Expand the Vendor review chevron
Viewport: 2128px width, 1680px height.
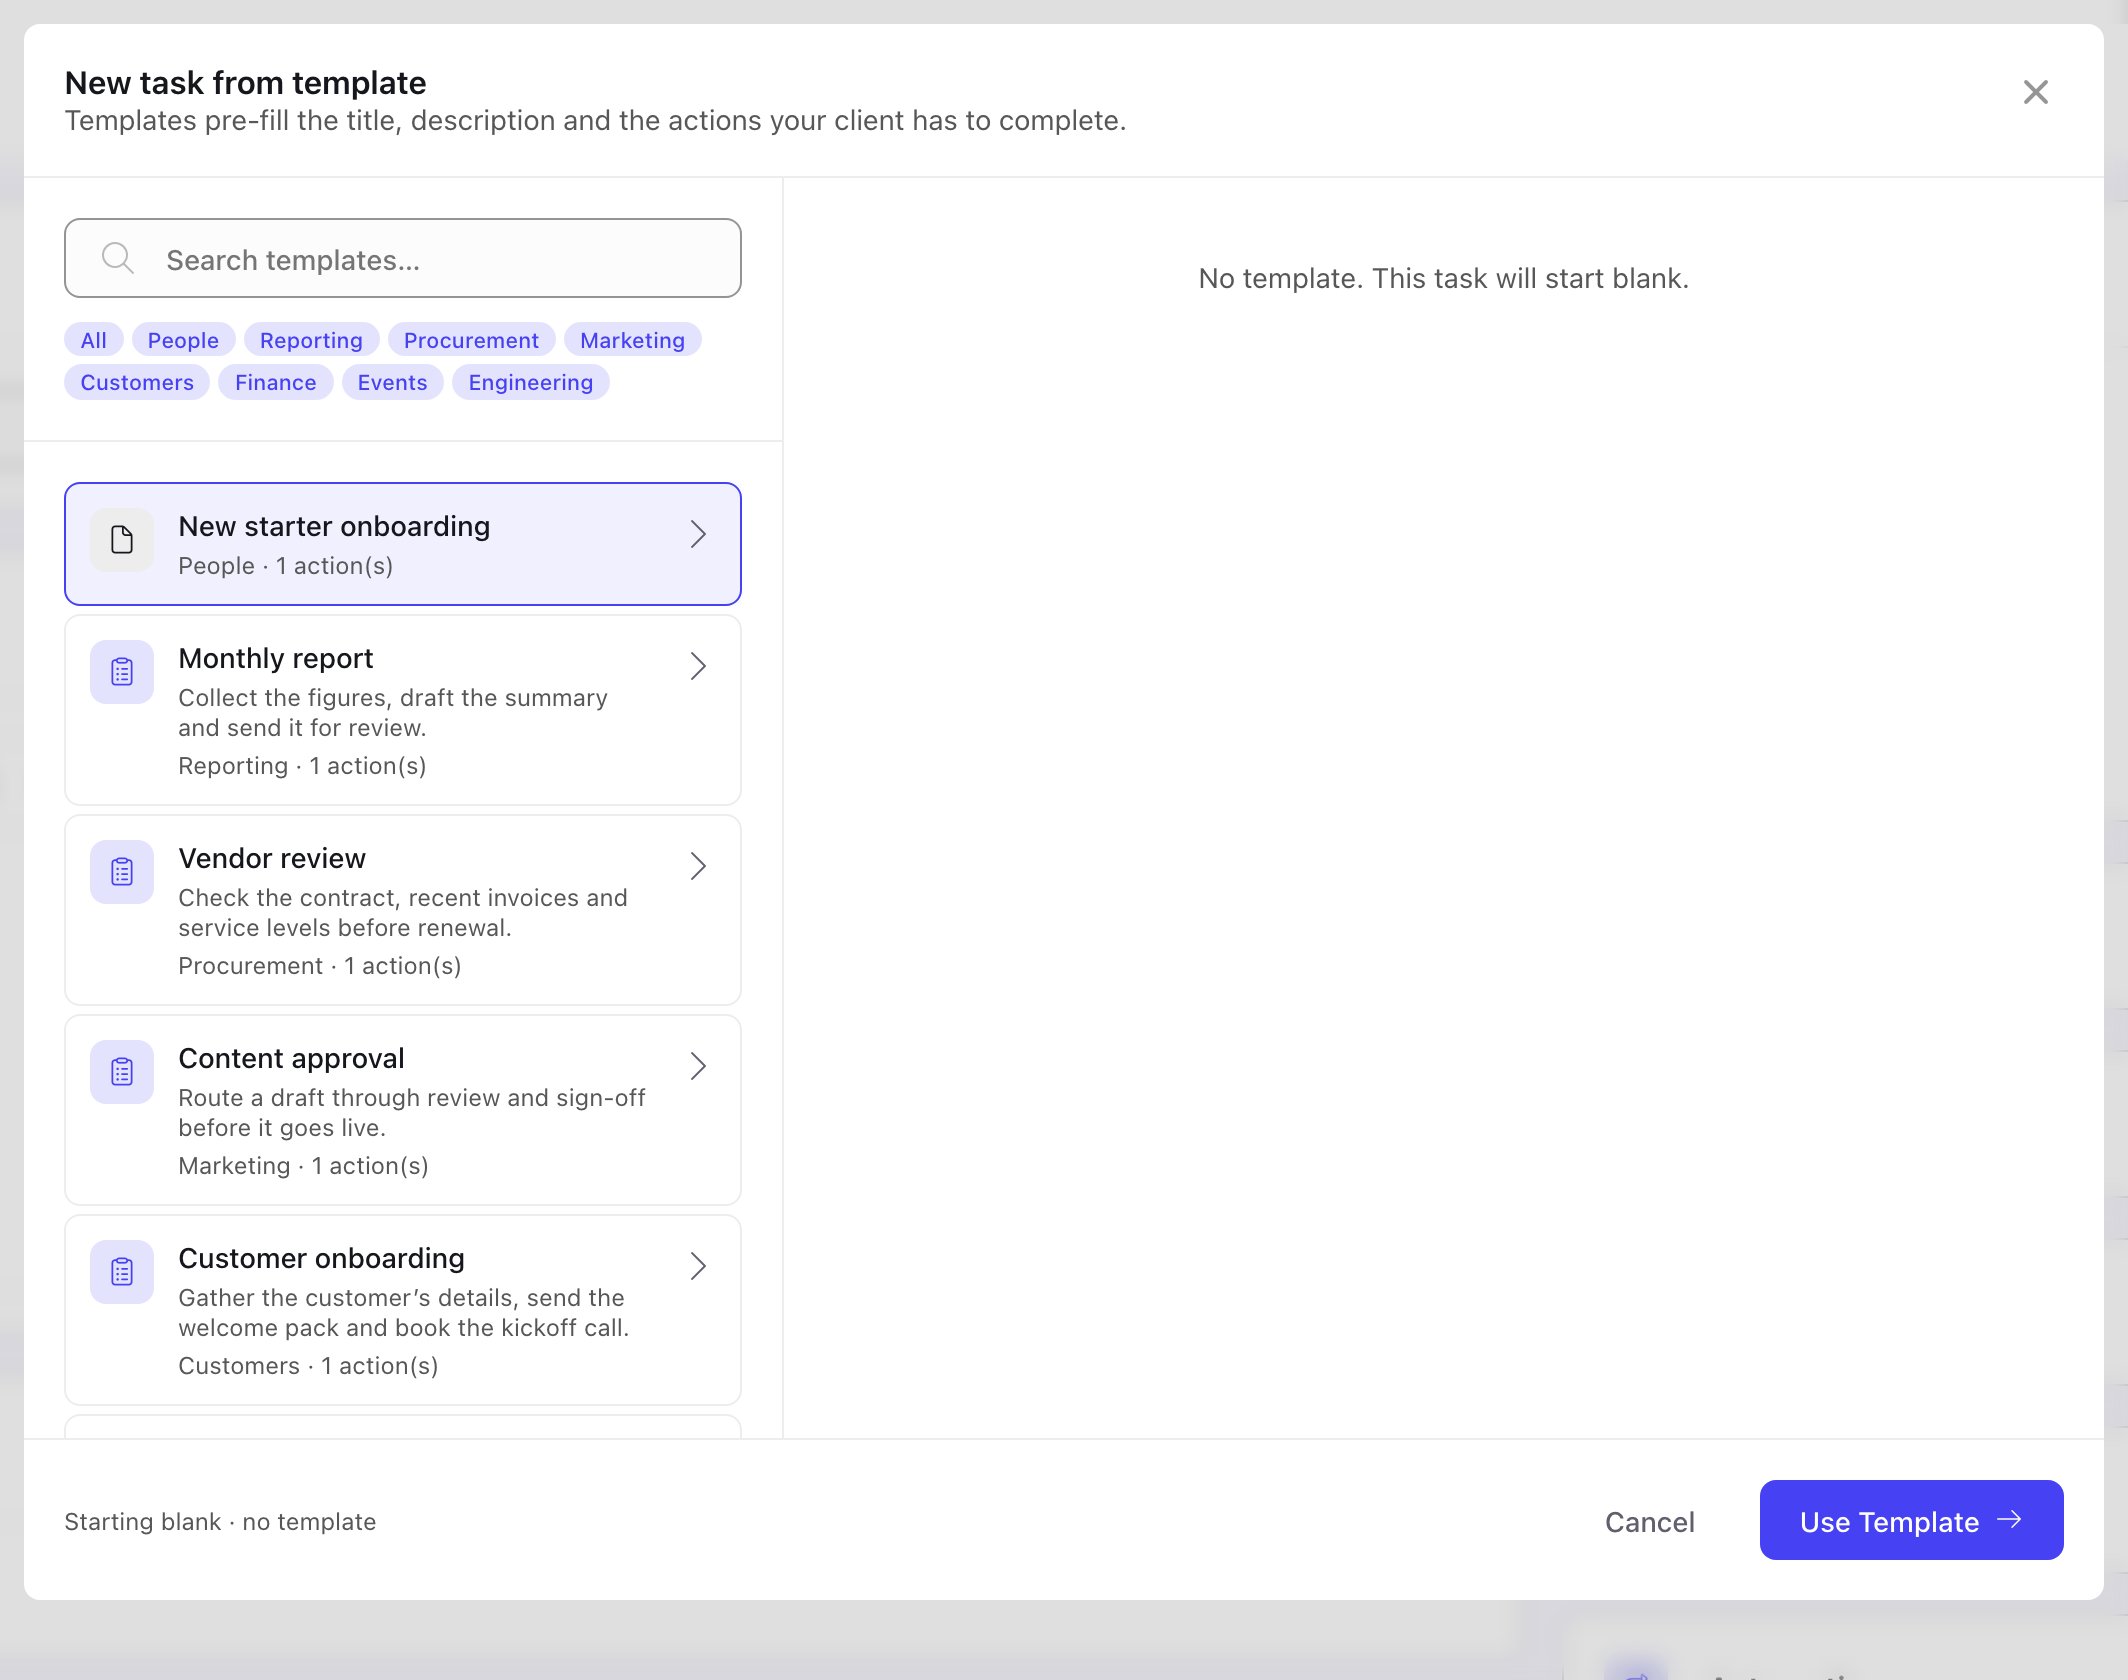point(699,866)
